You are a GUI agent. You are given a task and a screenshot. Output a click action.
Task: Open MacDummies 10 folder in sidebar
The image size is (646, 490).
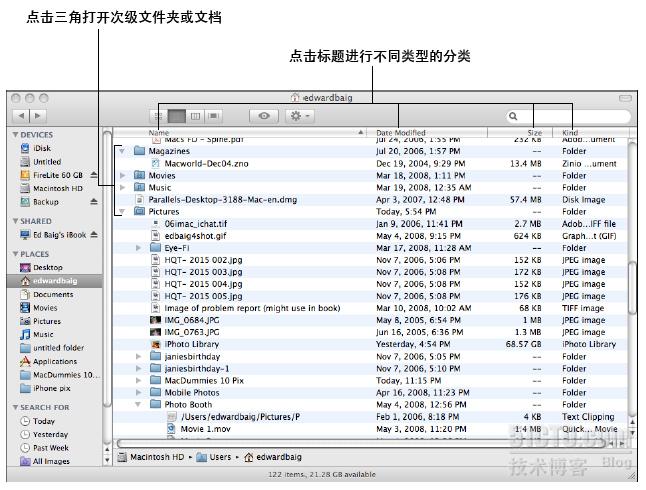coord(60,375)
